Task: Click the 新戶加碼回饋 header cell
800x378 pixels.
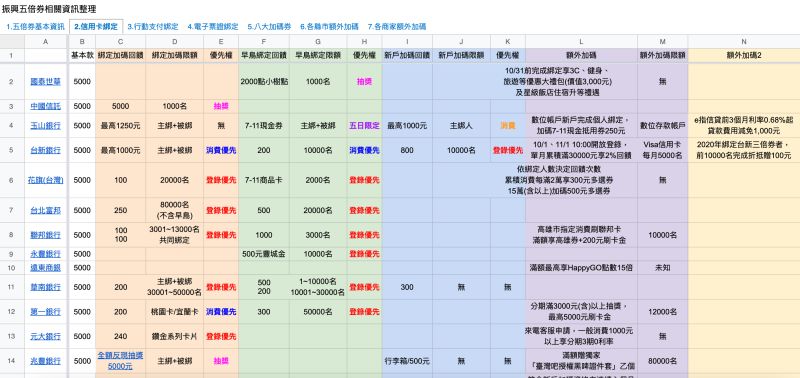Action: [407, 56]
